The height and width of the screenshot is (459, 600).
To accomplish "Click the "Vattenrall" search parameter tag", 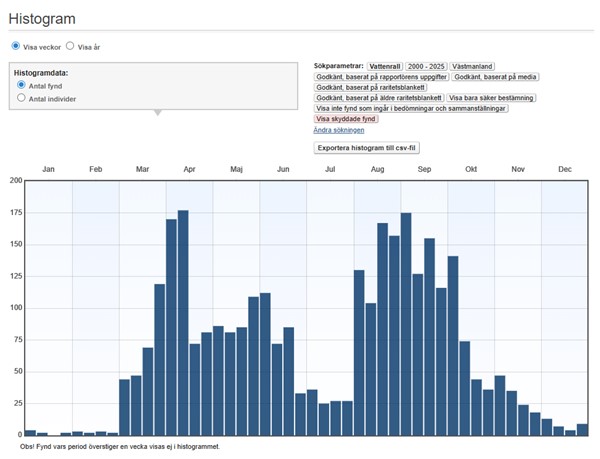I will click(x=384, y=65).
